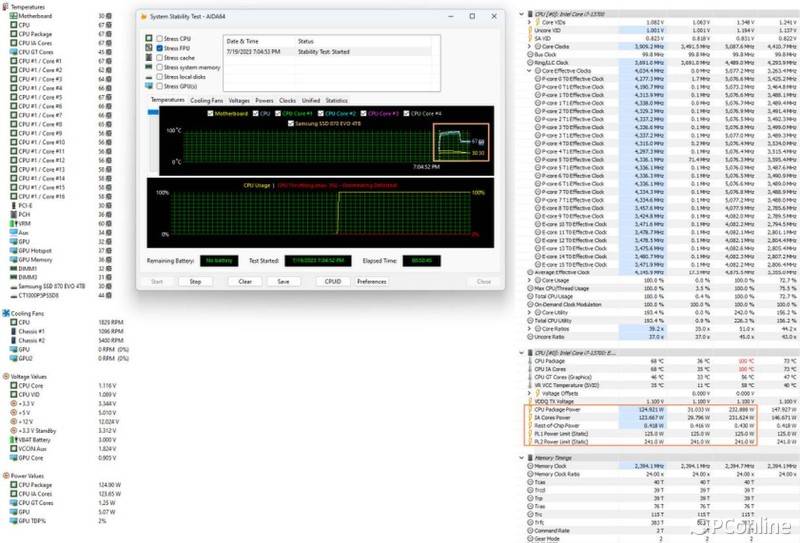Screen dimensions: 800x543
Task: Toggle the Samsung SSD 870 EVO graph checkbox
Action: pyautogui.click(x=291, y=124)
